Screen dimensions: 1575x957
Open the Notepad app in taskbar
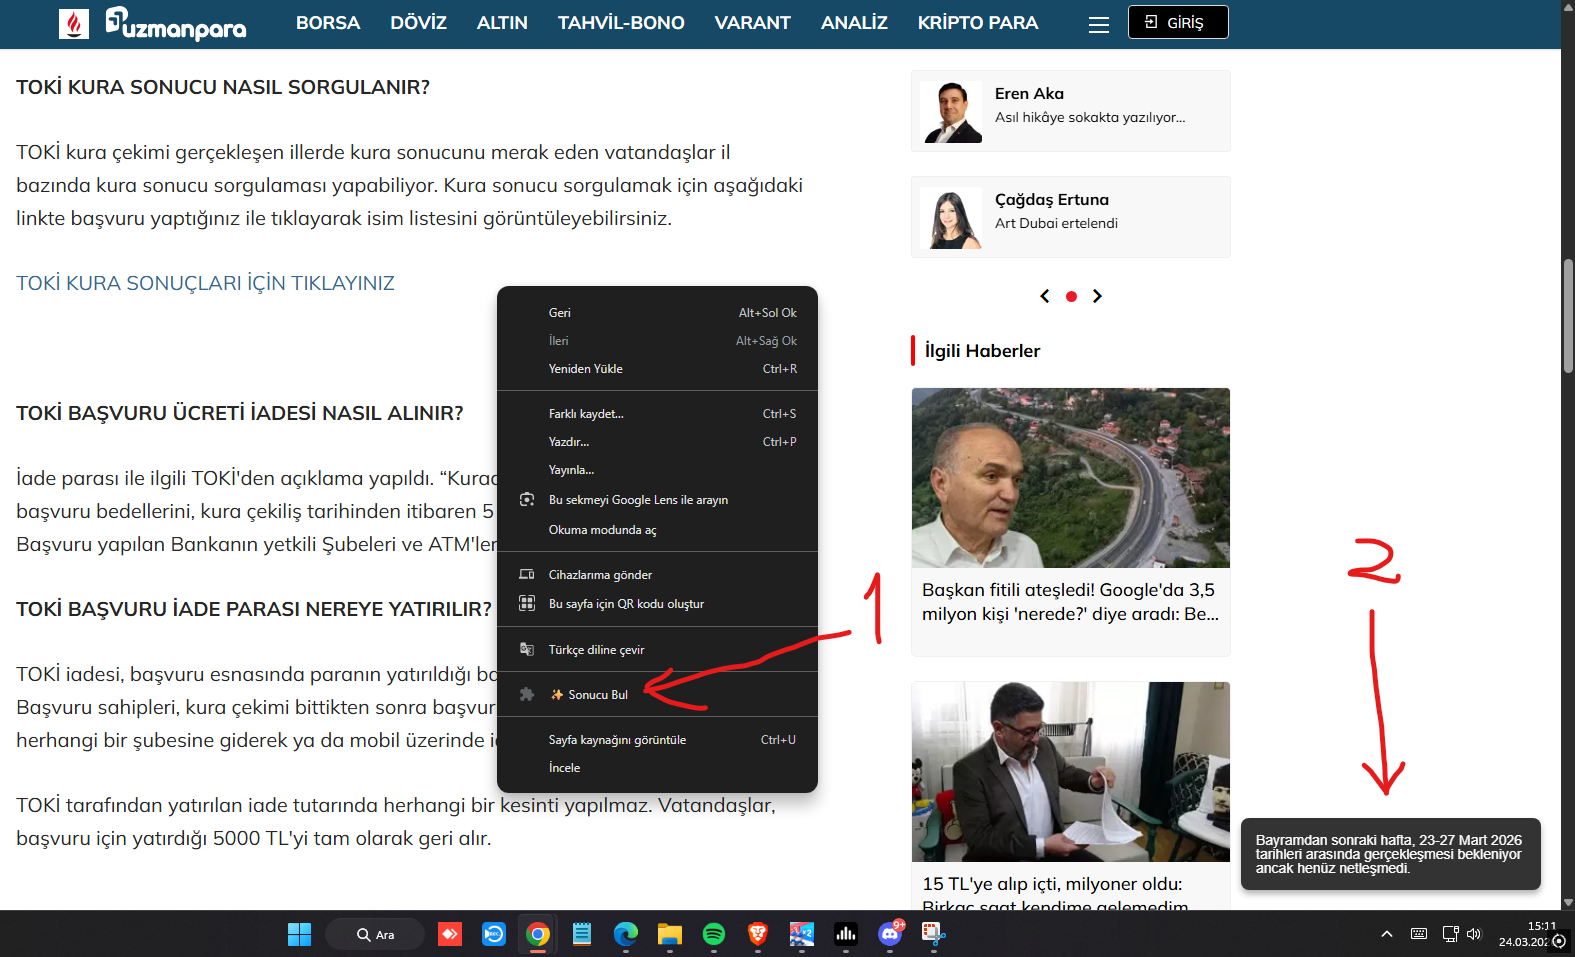582,934
